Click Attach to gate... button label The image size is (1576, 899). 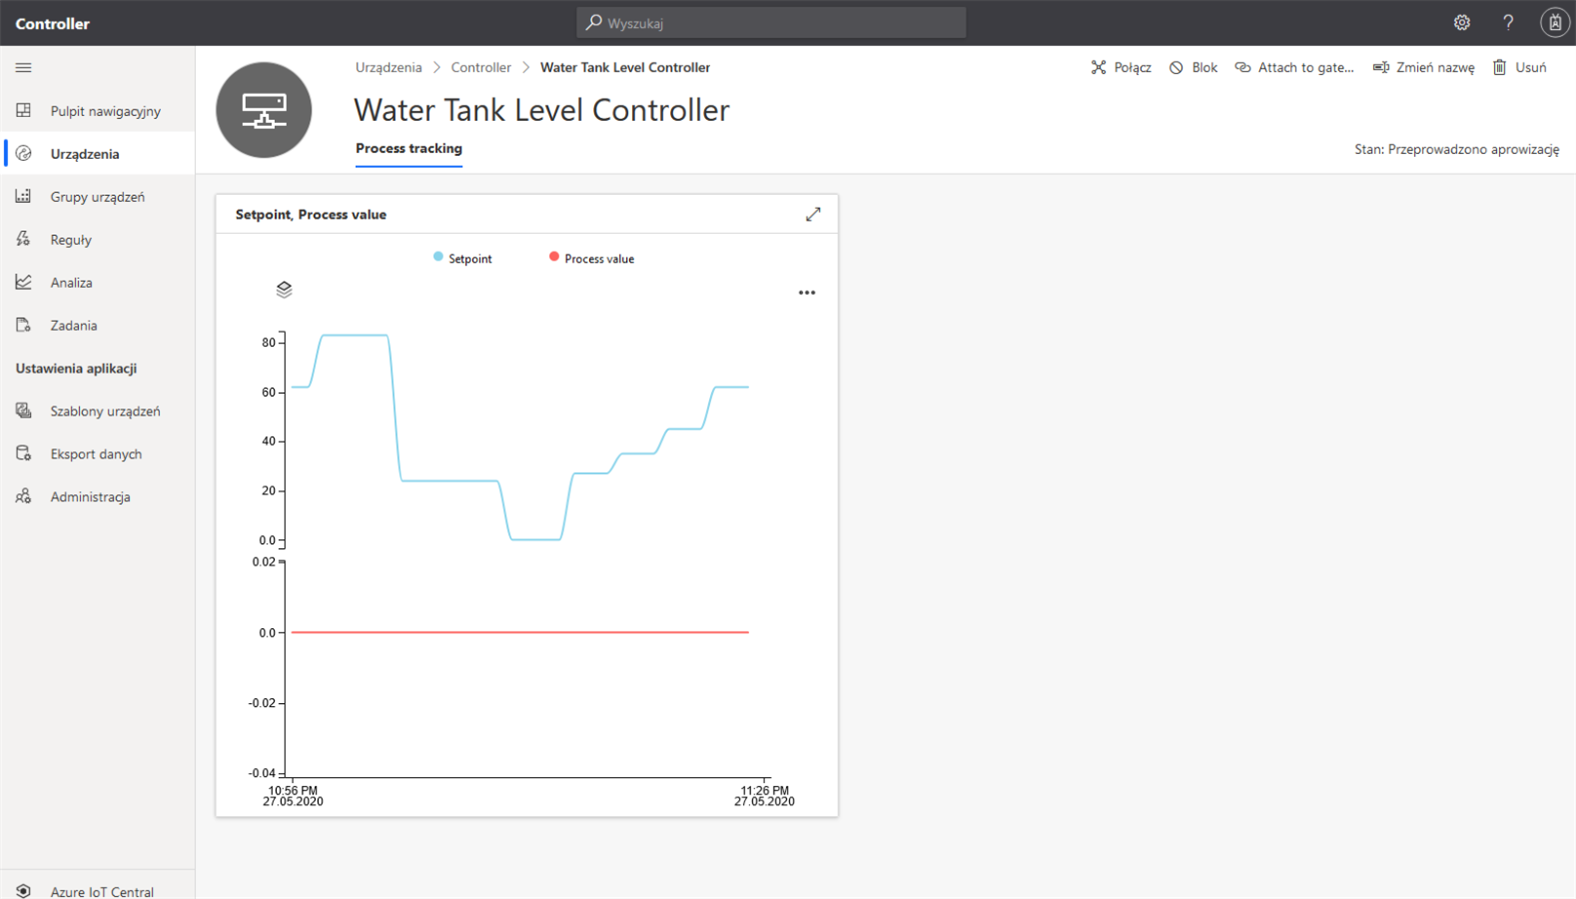1306,67
